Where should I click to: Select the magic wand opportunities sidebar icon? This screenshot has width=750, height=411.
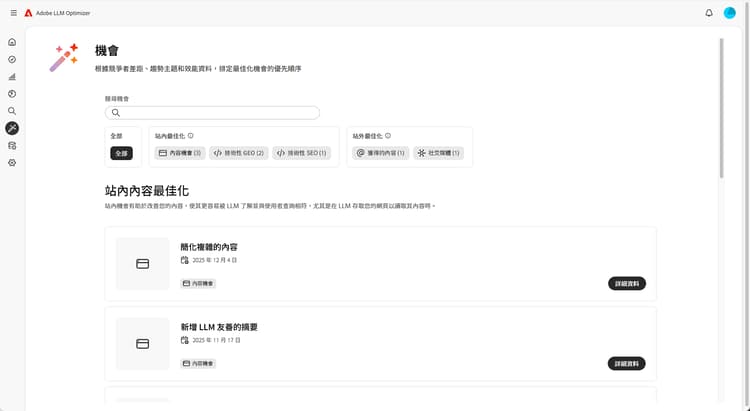[x=12, y=128]
